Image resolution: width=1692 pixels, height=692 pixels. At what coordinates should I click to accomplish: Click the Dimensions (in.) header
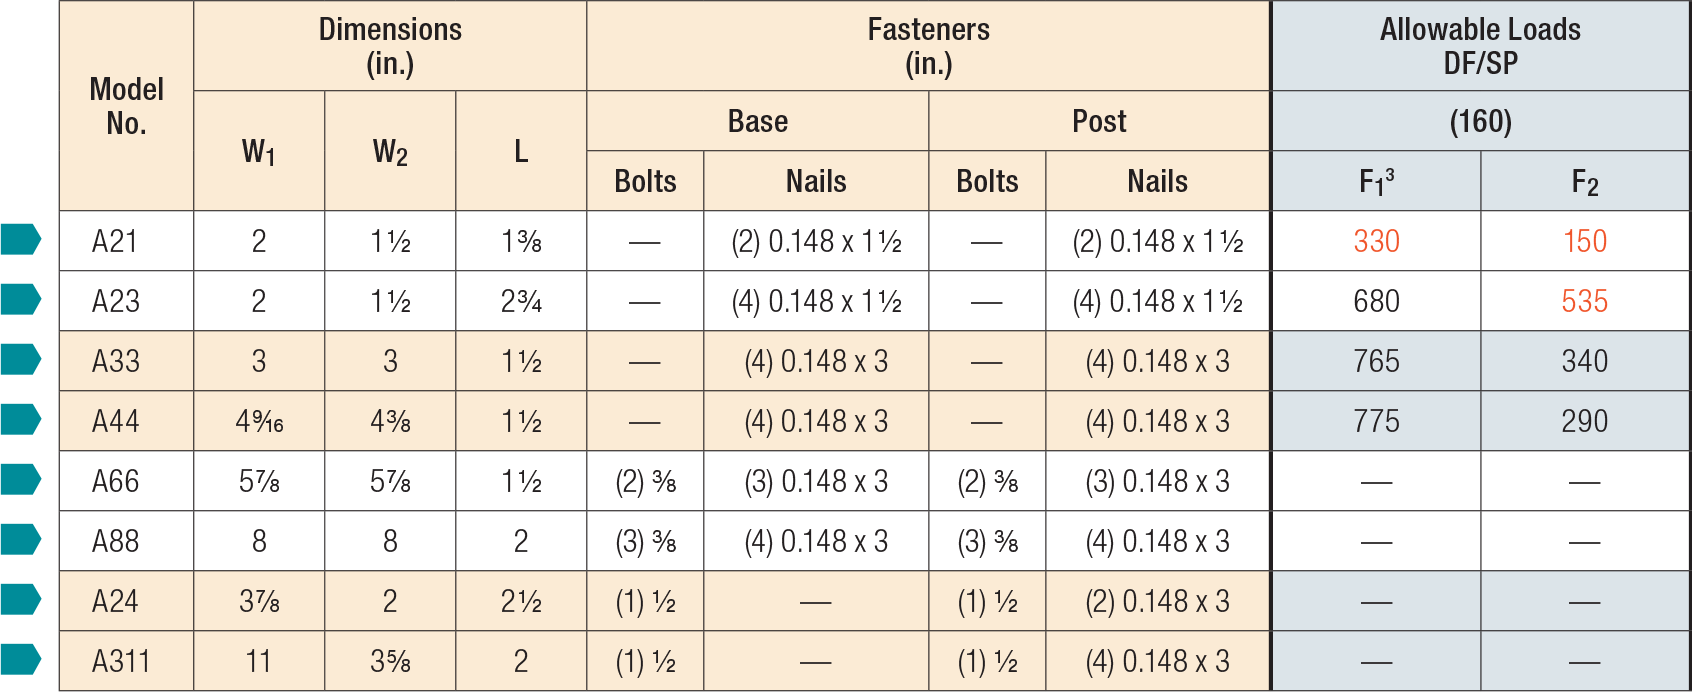coord(390,46)
